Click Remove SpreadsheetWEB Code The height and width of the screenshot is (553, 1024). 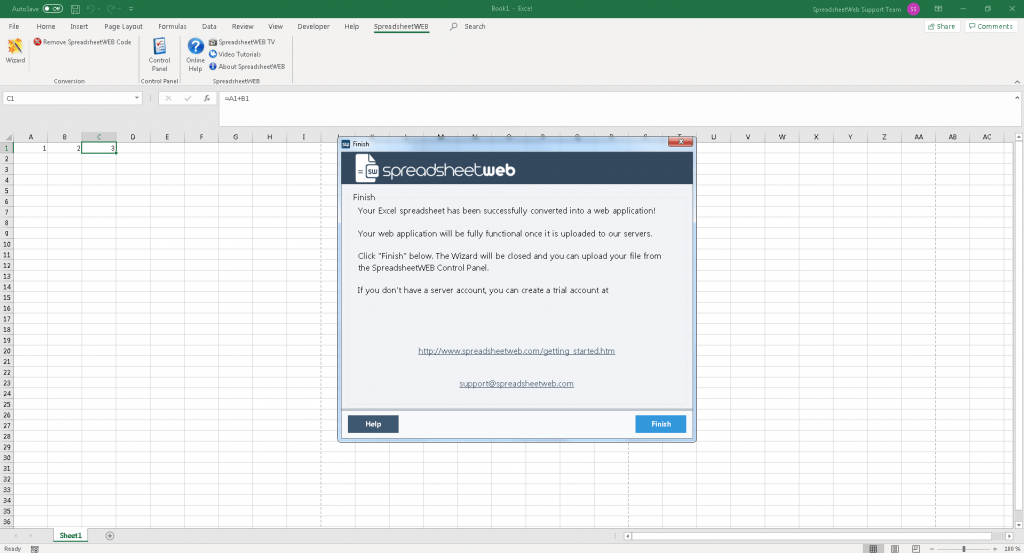pyautogui.click(x=82, y=42)
